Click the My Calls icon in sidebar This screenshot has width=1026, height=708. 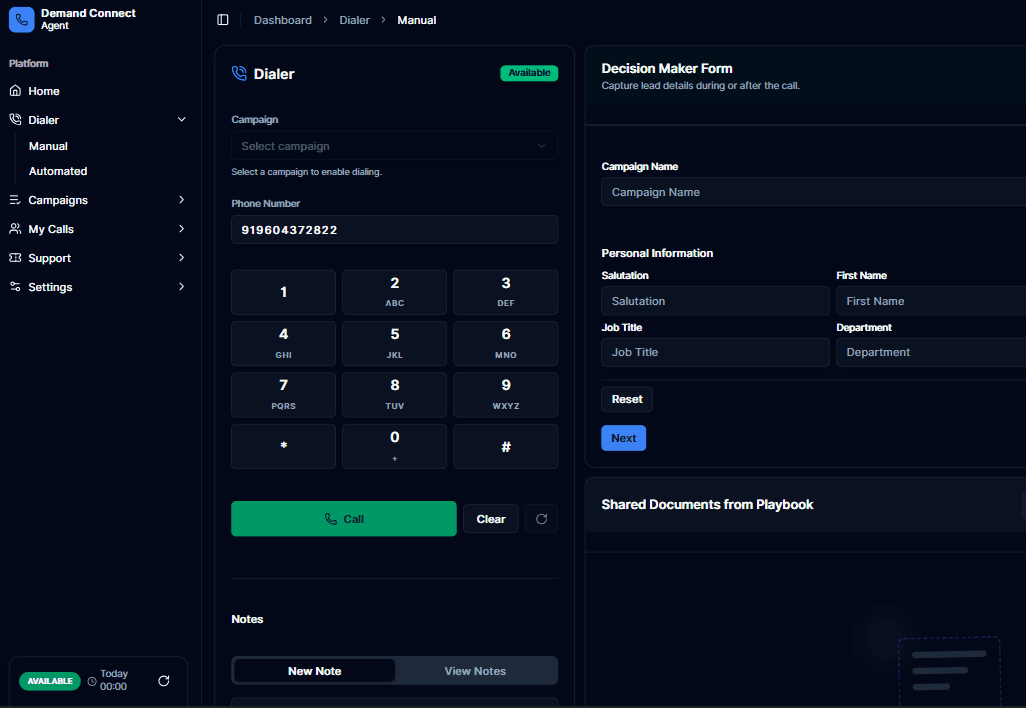pos(14,229)
